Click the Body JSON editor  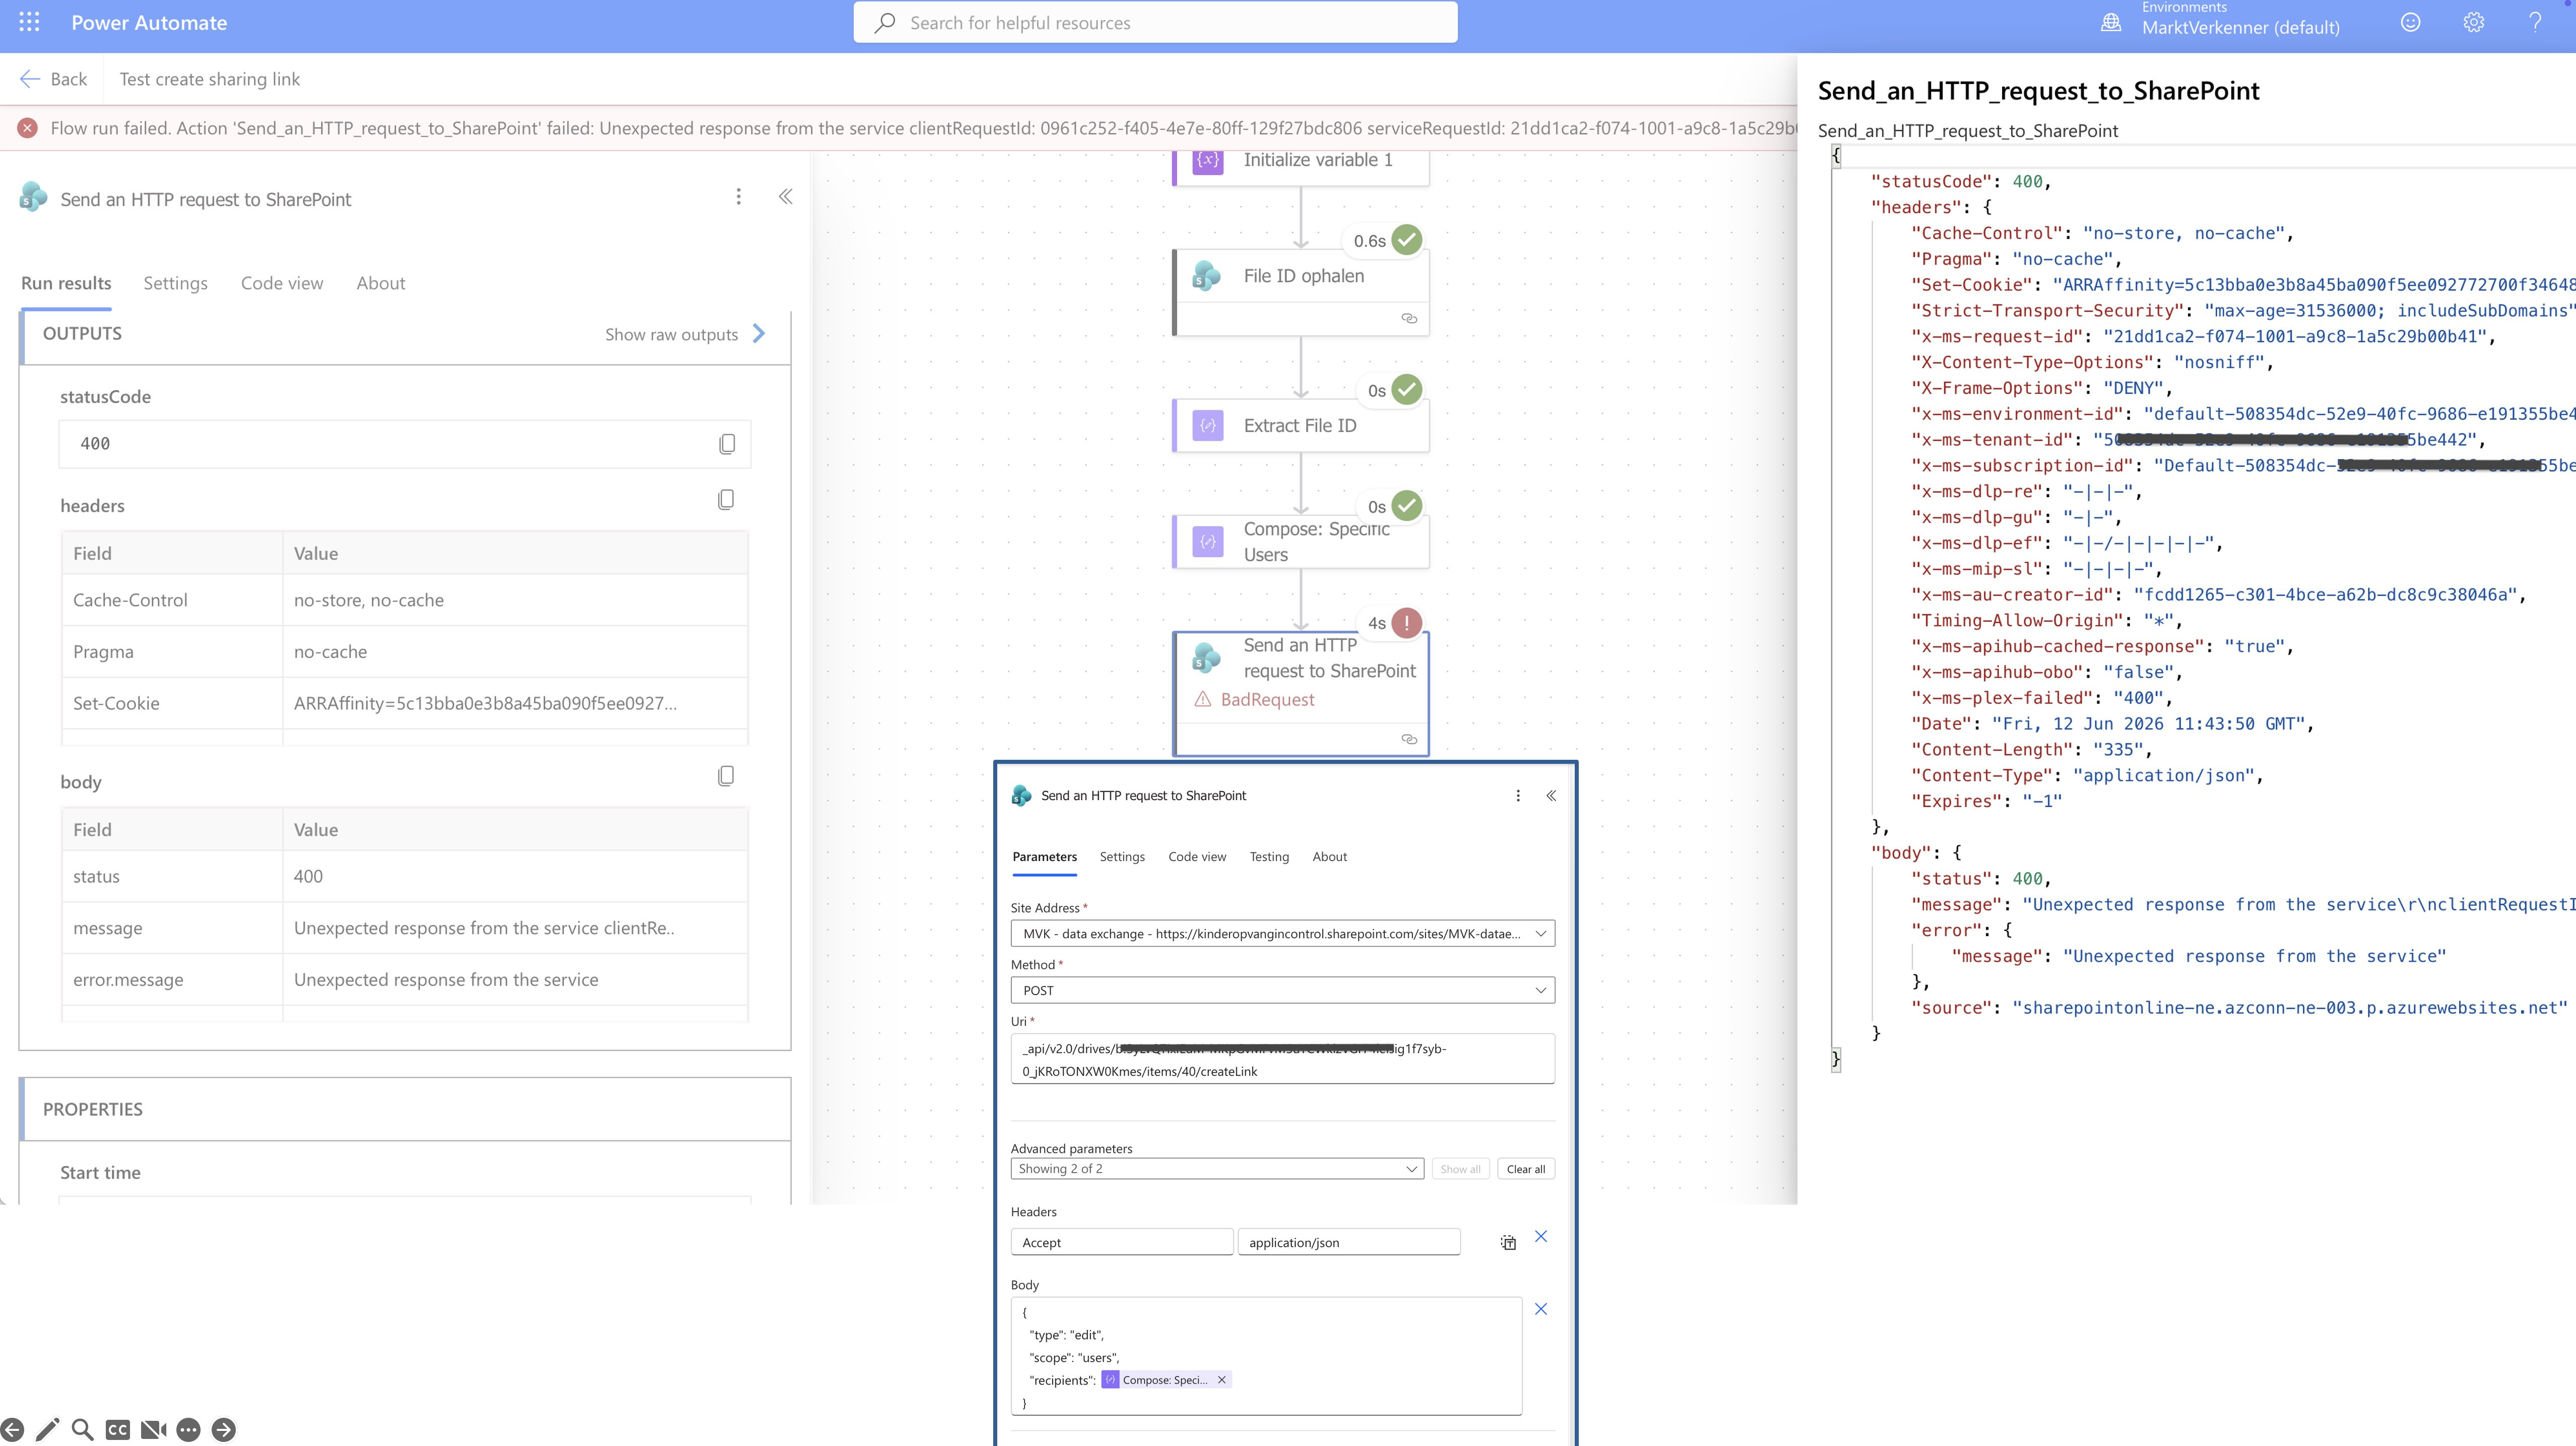click(x=1266, y=1357)
